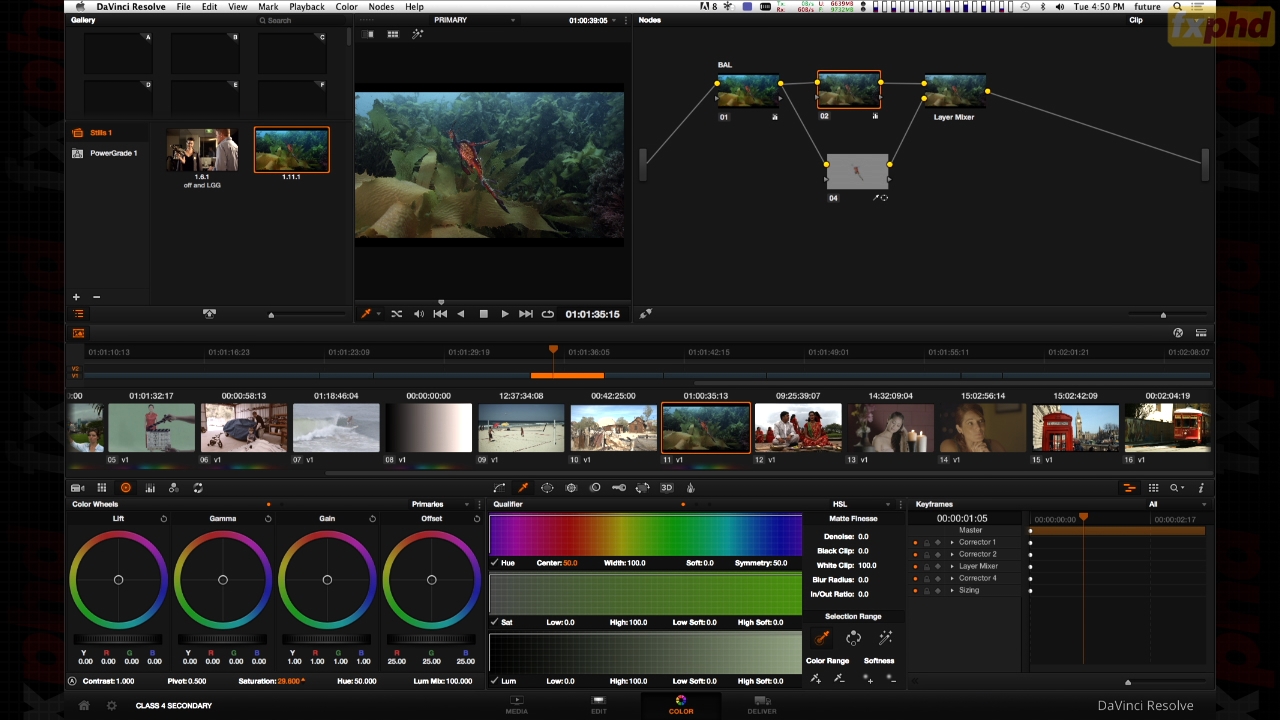Screen dimensions: 1280x720
Task: Open the Qualifier eyedropper palette
Action: tap(523, 488)
